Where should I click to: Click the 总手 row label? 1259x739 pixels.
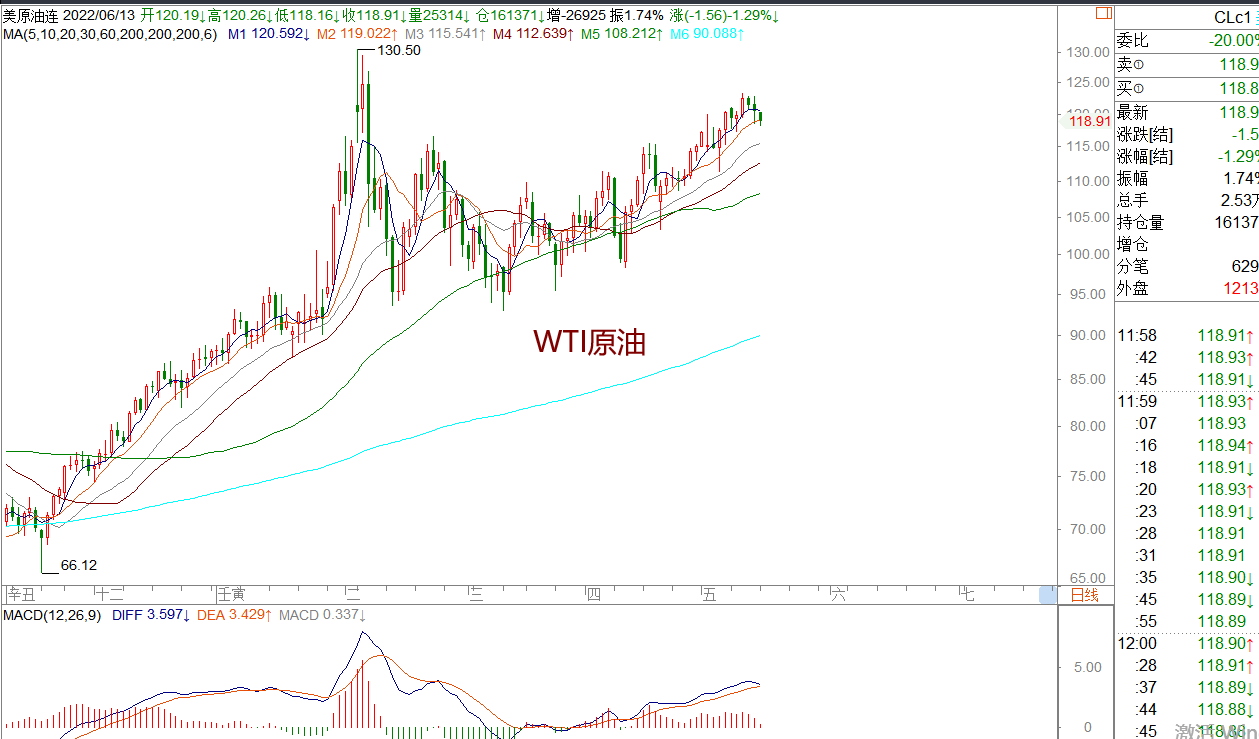(x=1133, y=201)
